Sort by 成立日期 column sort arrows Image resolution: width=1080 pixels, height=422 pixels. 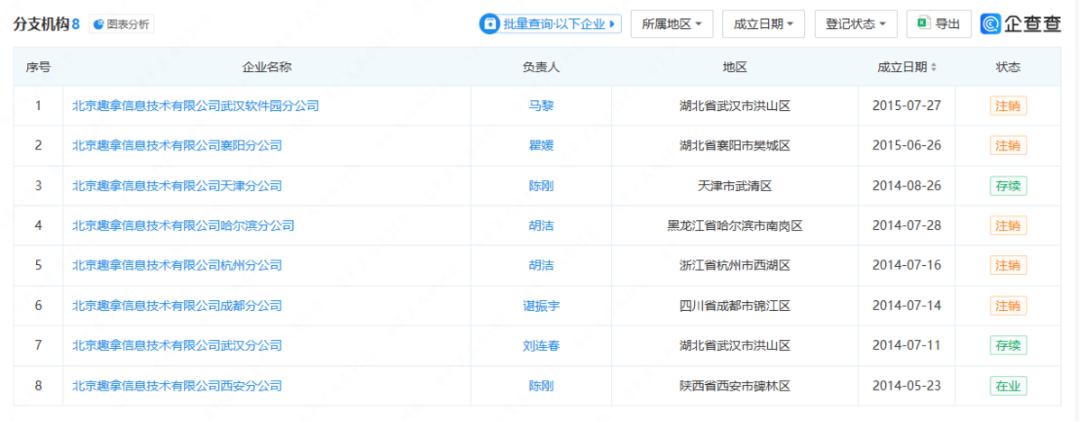[934, 67]
